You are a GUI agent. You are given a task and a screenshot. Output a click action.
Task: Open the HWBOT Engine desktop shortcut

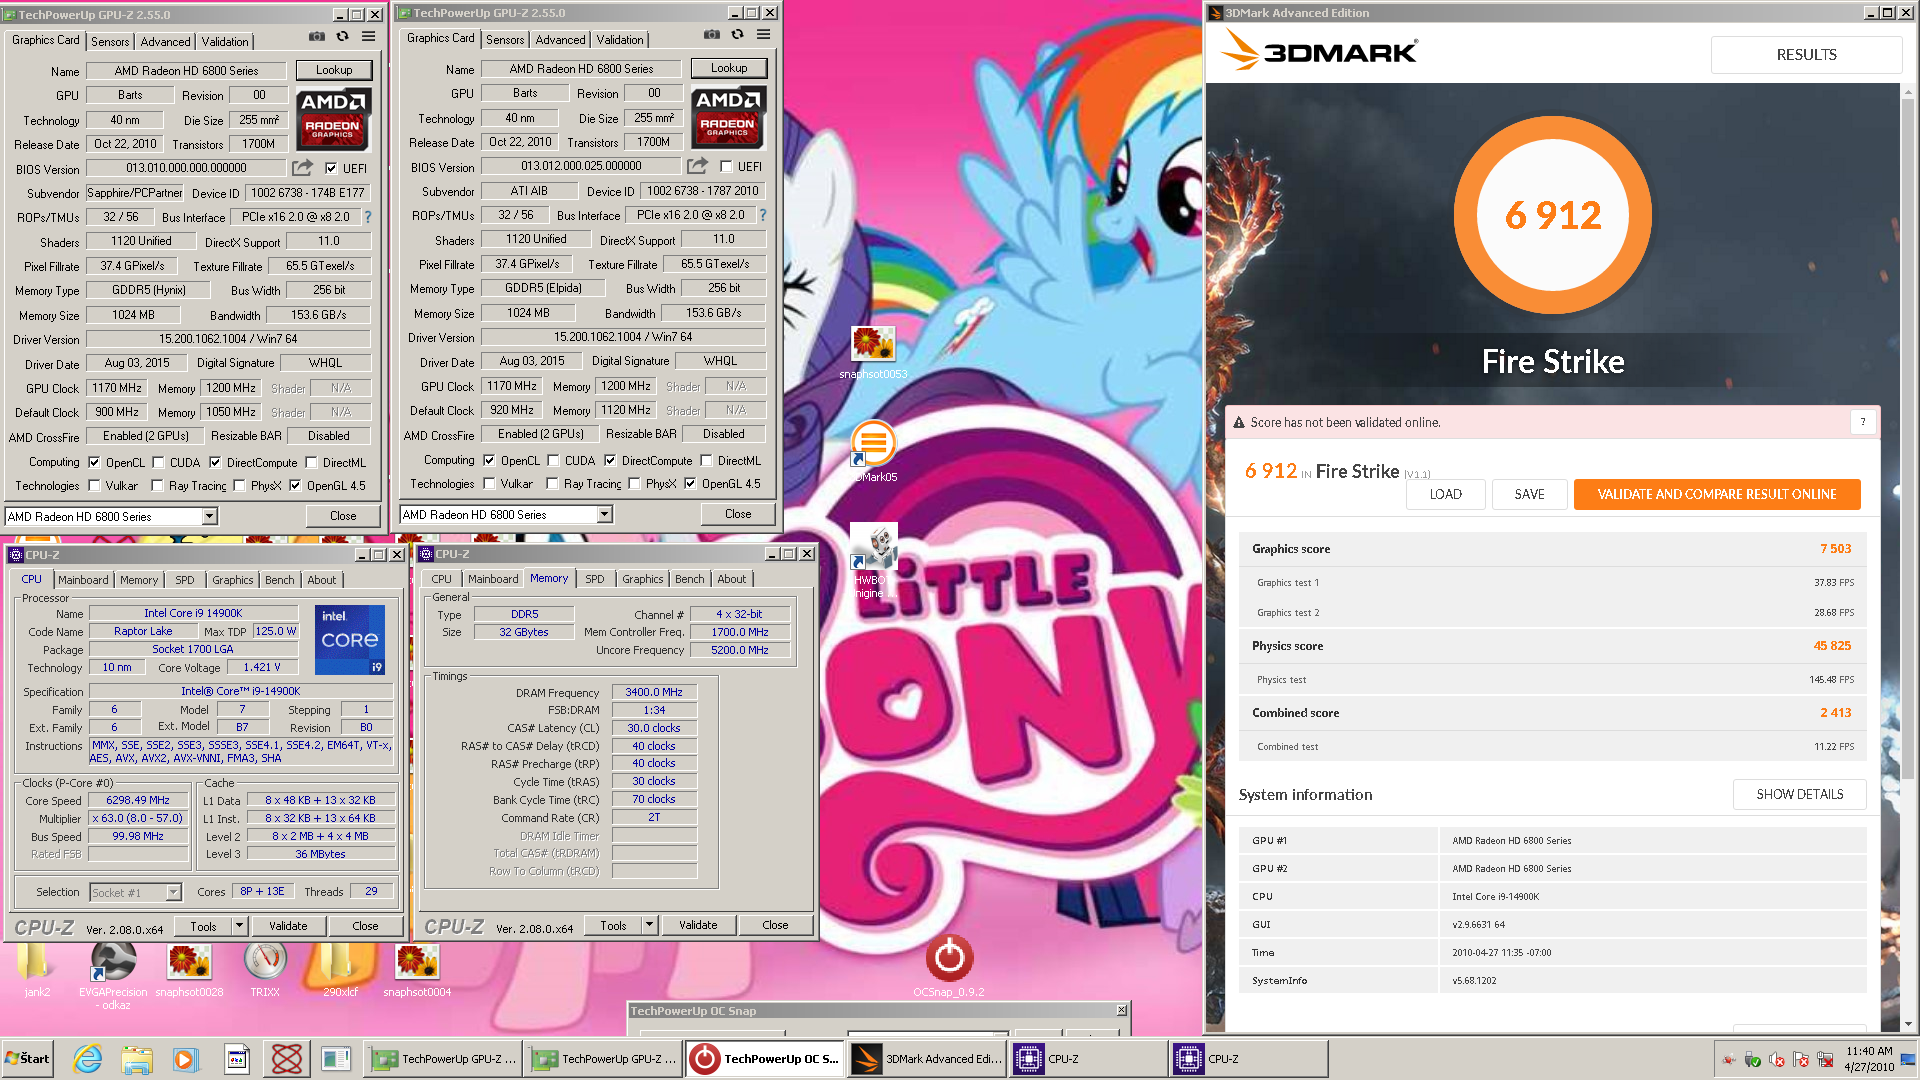pos(874,561)
